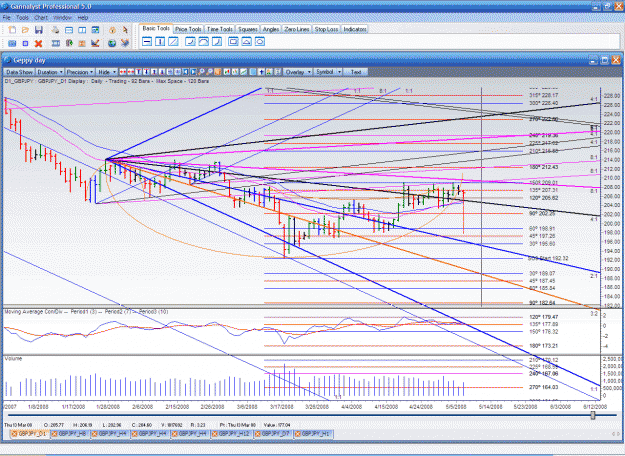Image resolution: width=625 pixels, height=456 pixels.
Task: Click the 228.00 price on right scale
Action: coord(611,96)
